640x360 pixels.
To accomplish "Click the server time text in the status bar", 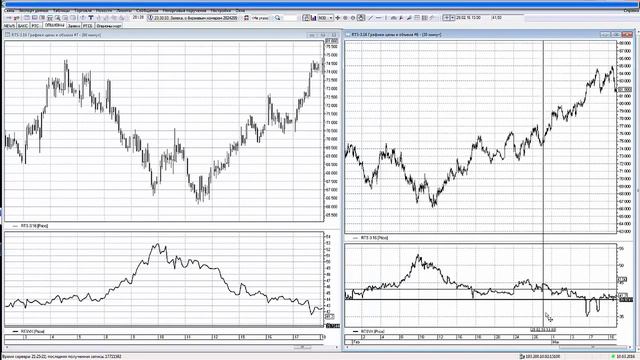I will (x=62, y=357).
